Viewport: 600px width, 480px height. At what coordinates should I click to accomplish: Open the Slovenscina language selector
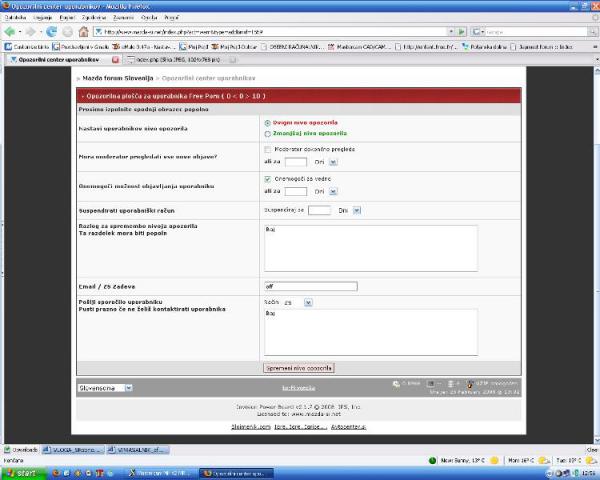tap(105, 387)
